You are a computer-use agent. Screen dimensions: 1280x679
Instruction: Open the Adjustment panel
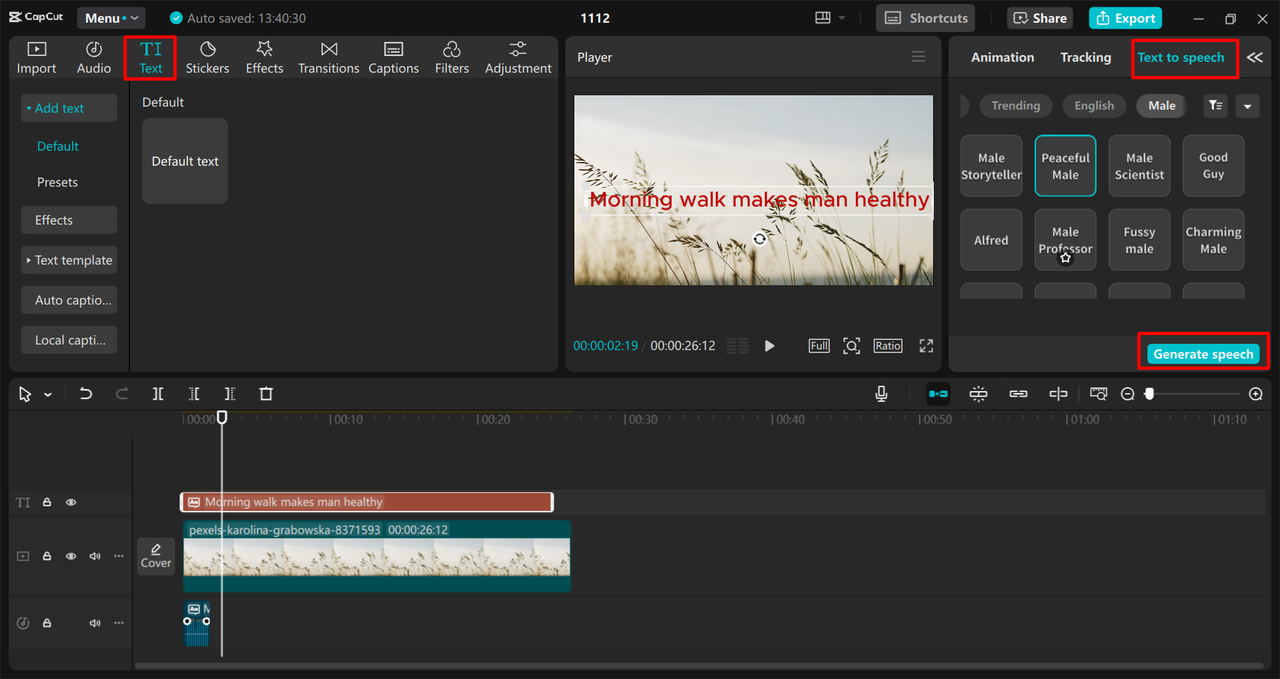point(518,58)
